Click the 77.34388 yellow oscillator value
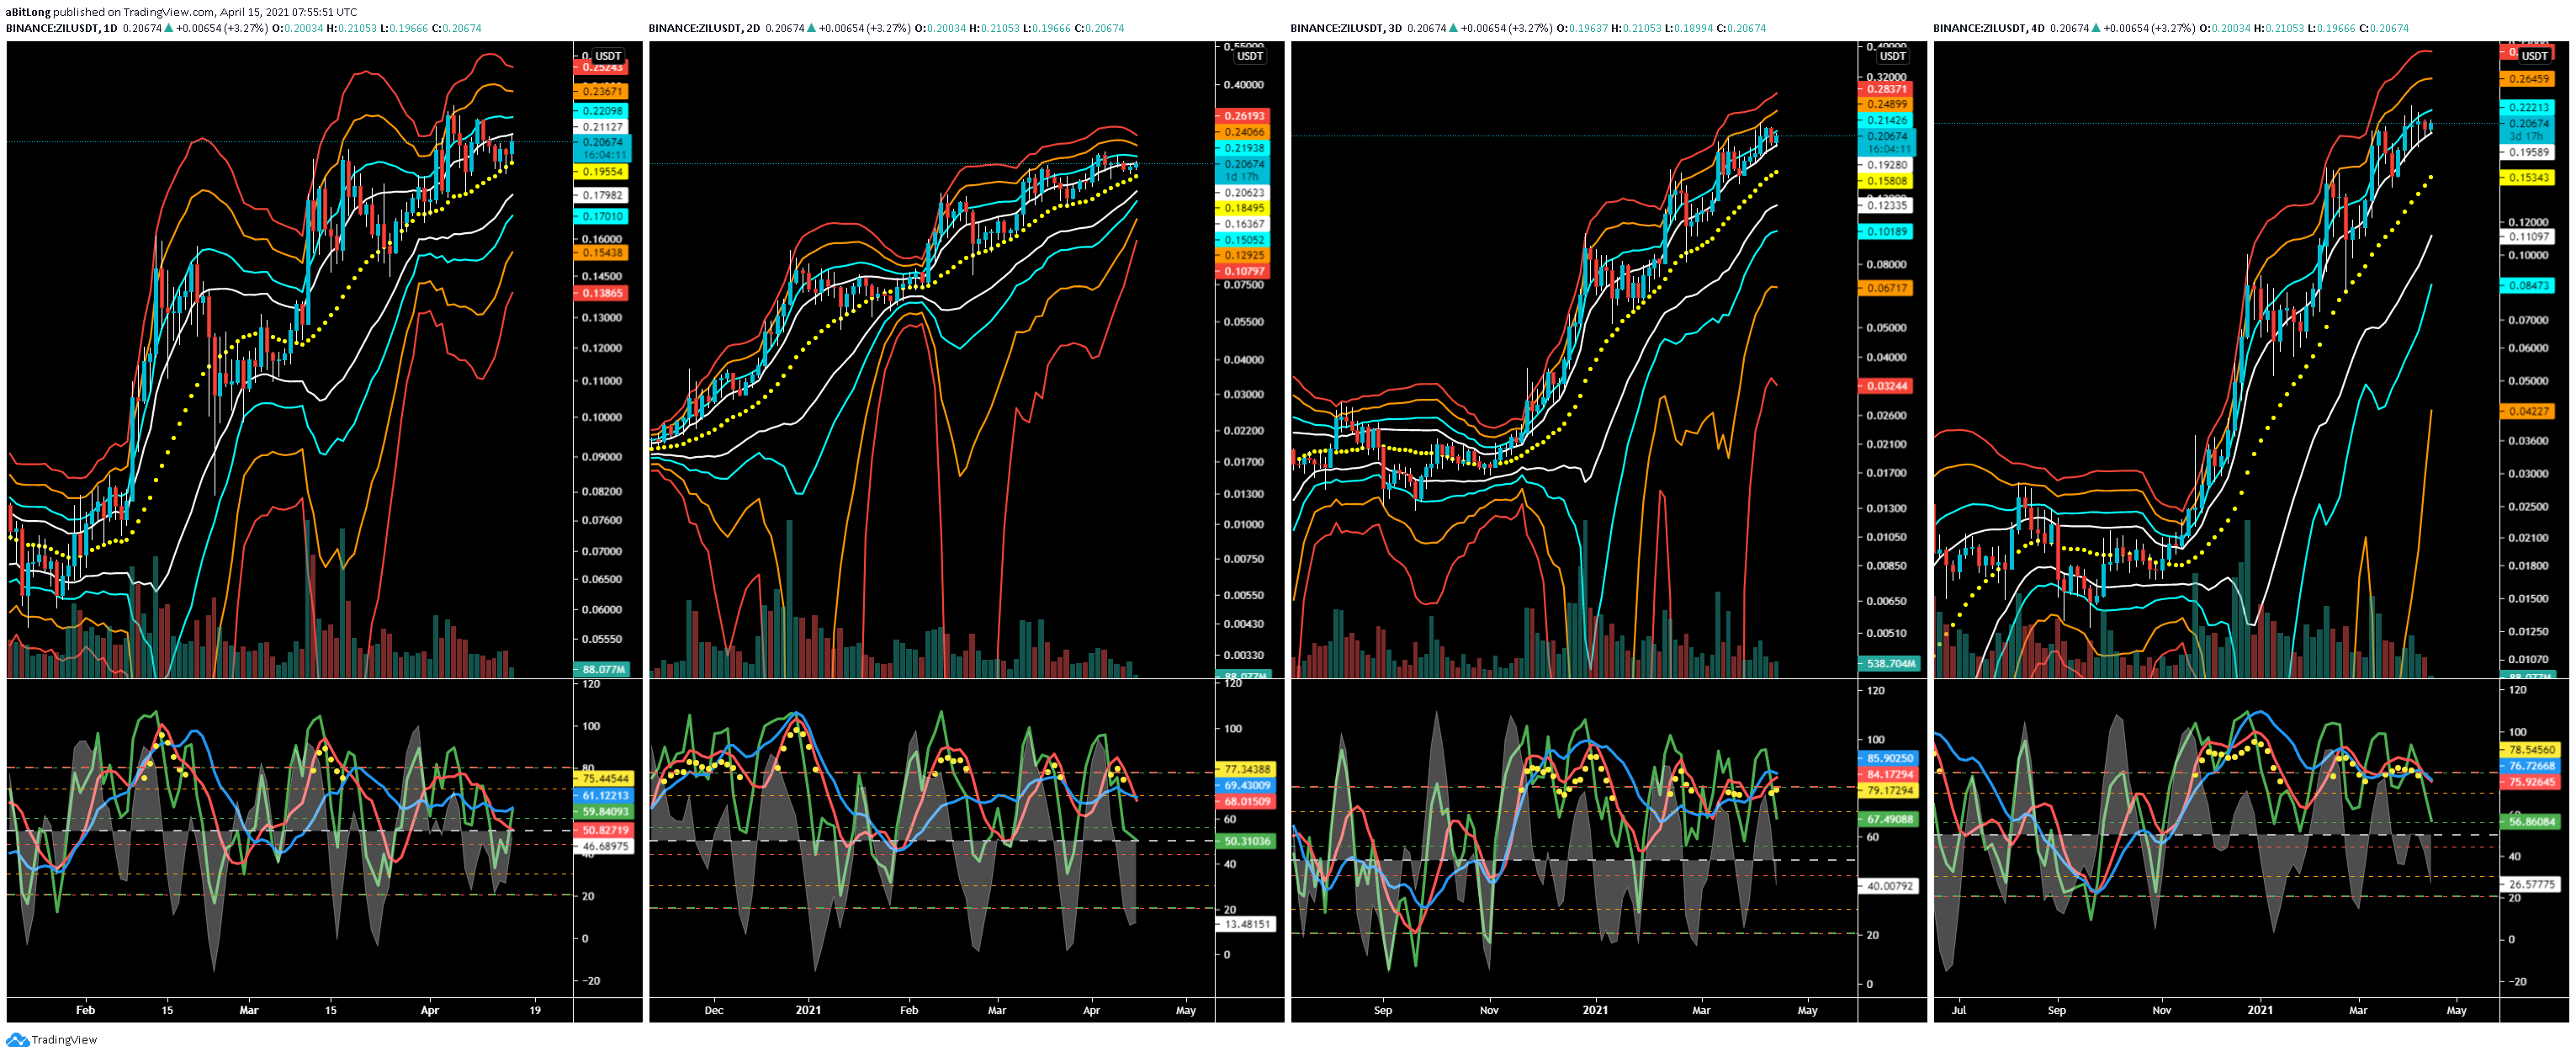 pyautogui.click(x=1247, y=769)
